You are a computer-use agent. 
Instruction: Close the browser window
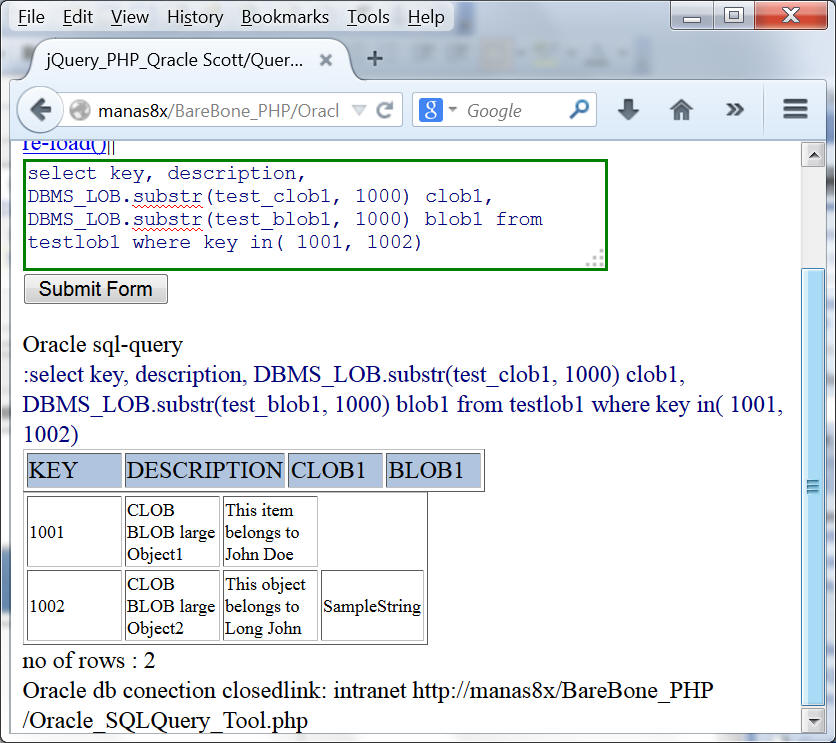[791, 16]
